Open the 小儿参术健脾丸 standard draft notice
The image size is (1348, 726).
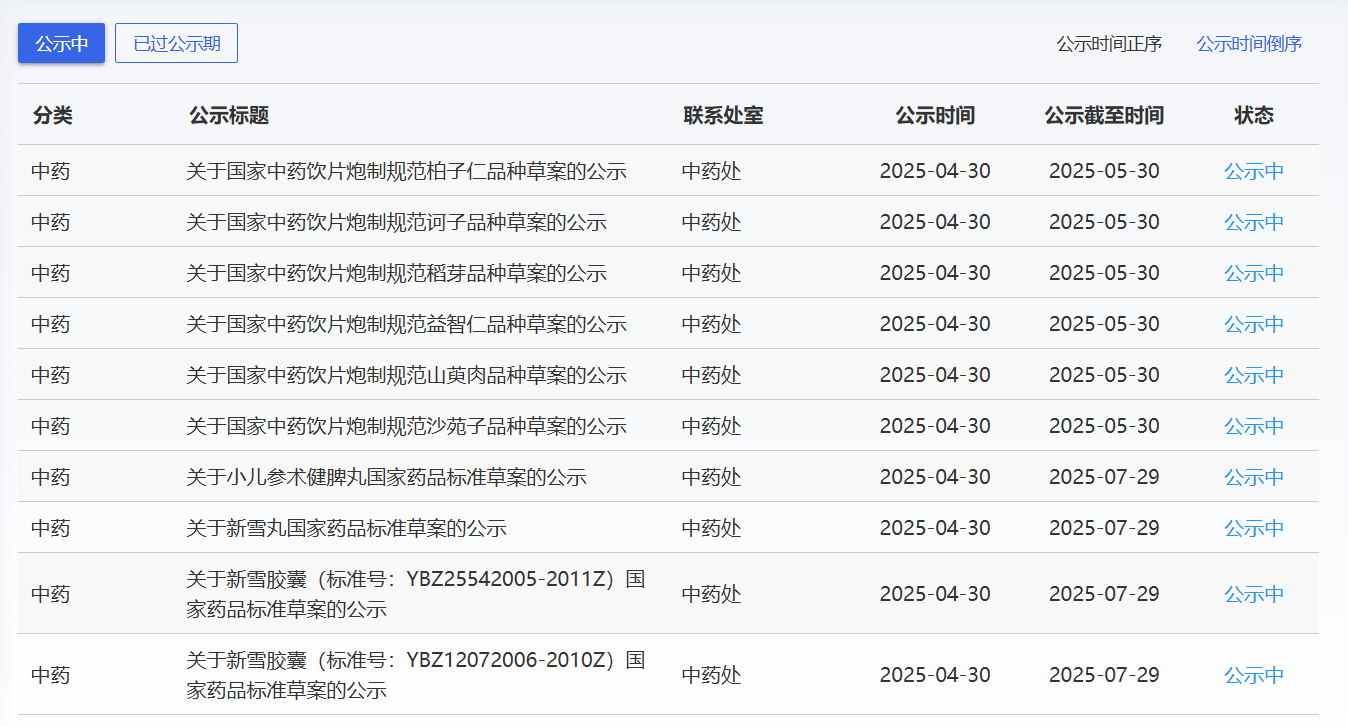coord(386,477)
